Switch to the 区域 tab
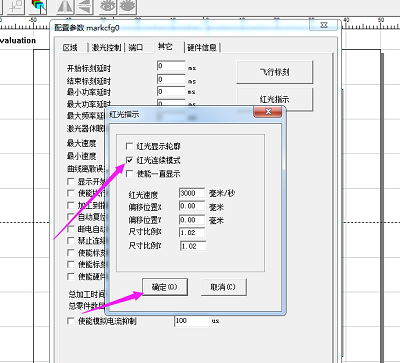The width and height of the screenshot is (400, 363). pos(70,48)
